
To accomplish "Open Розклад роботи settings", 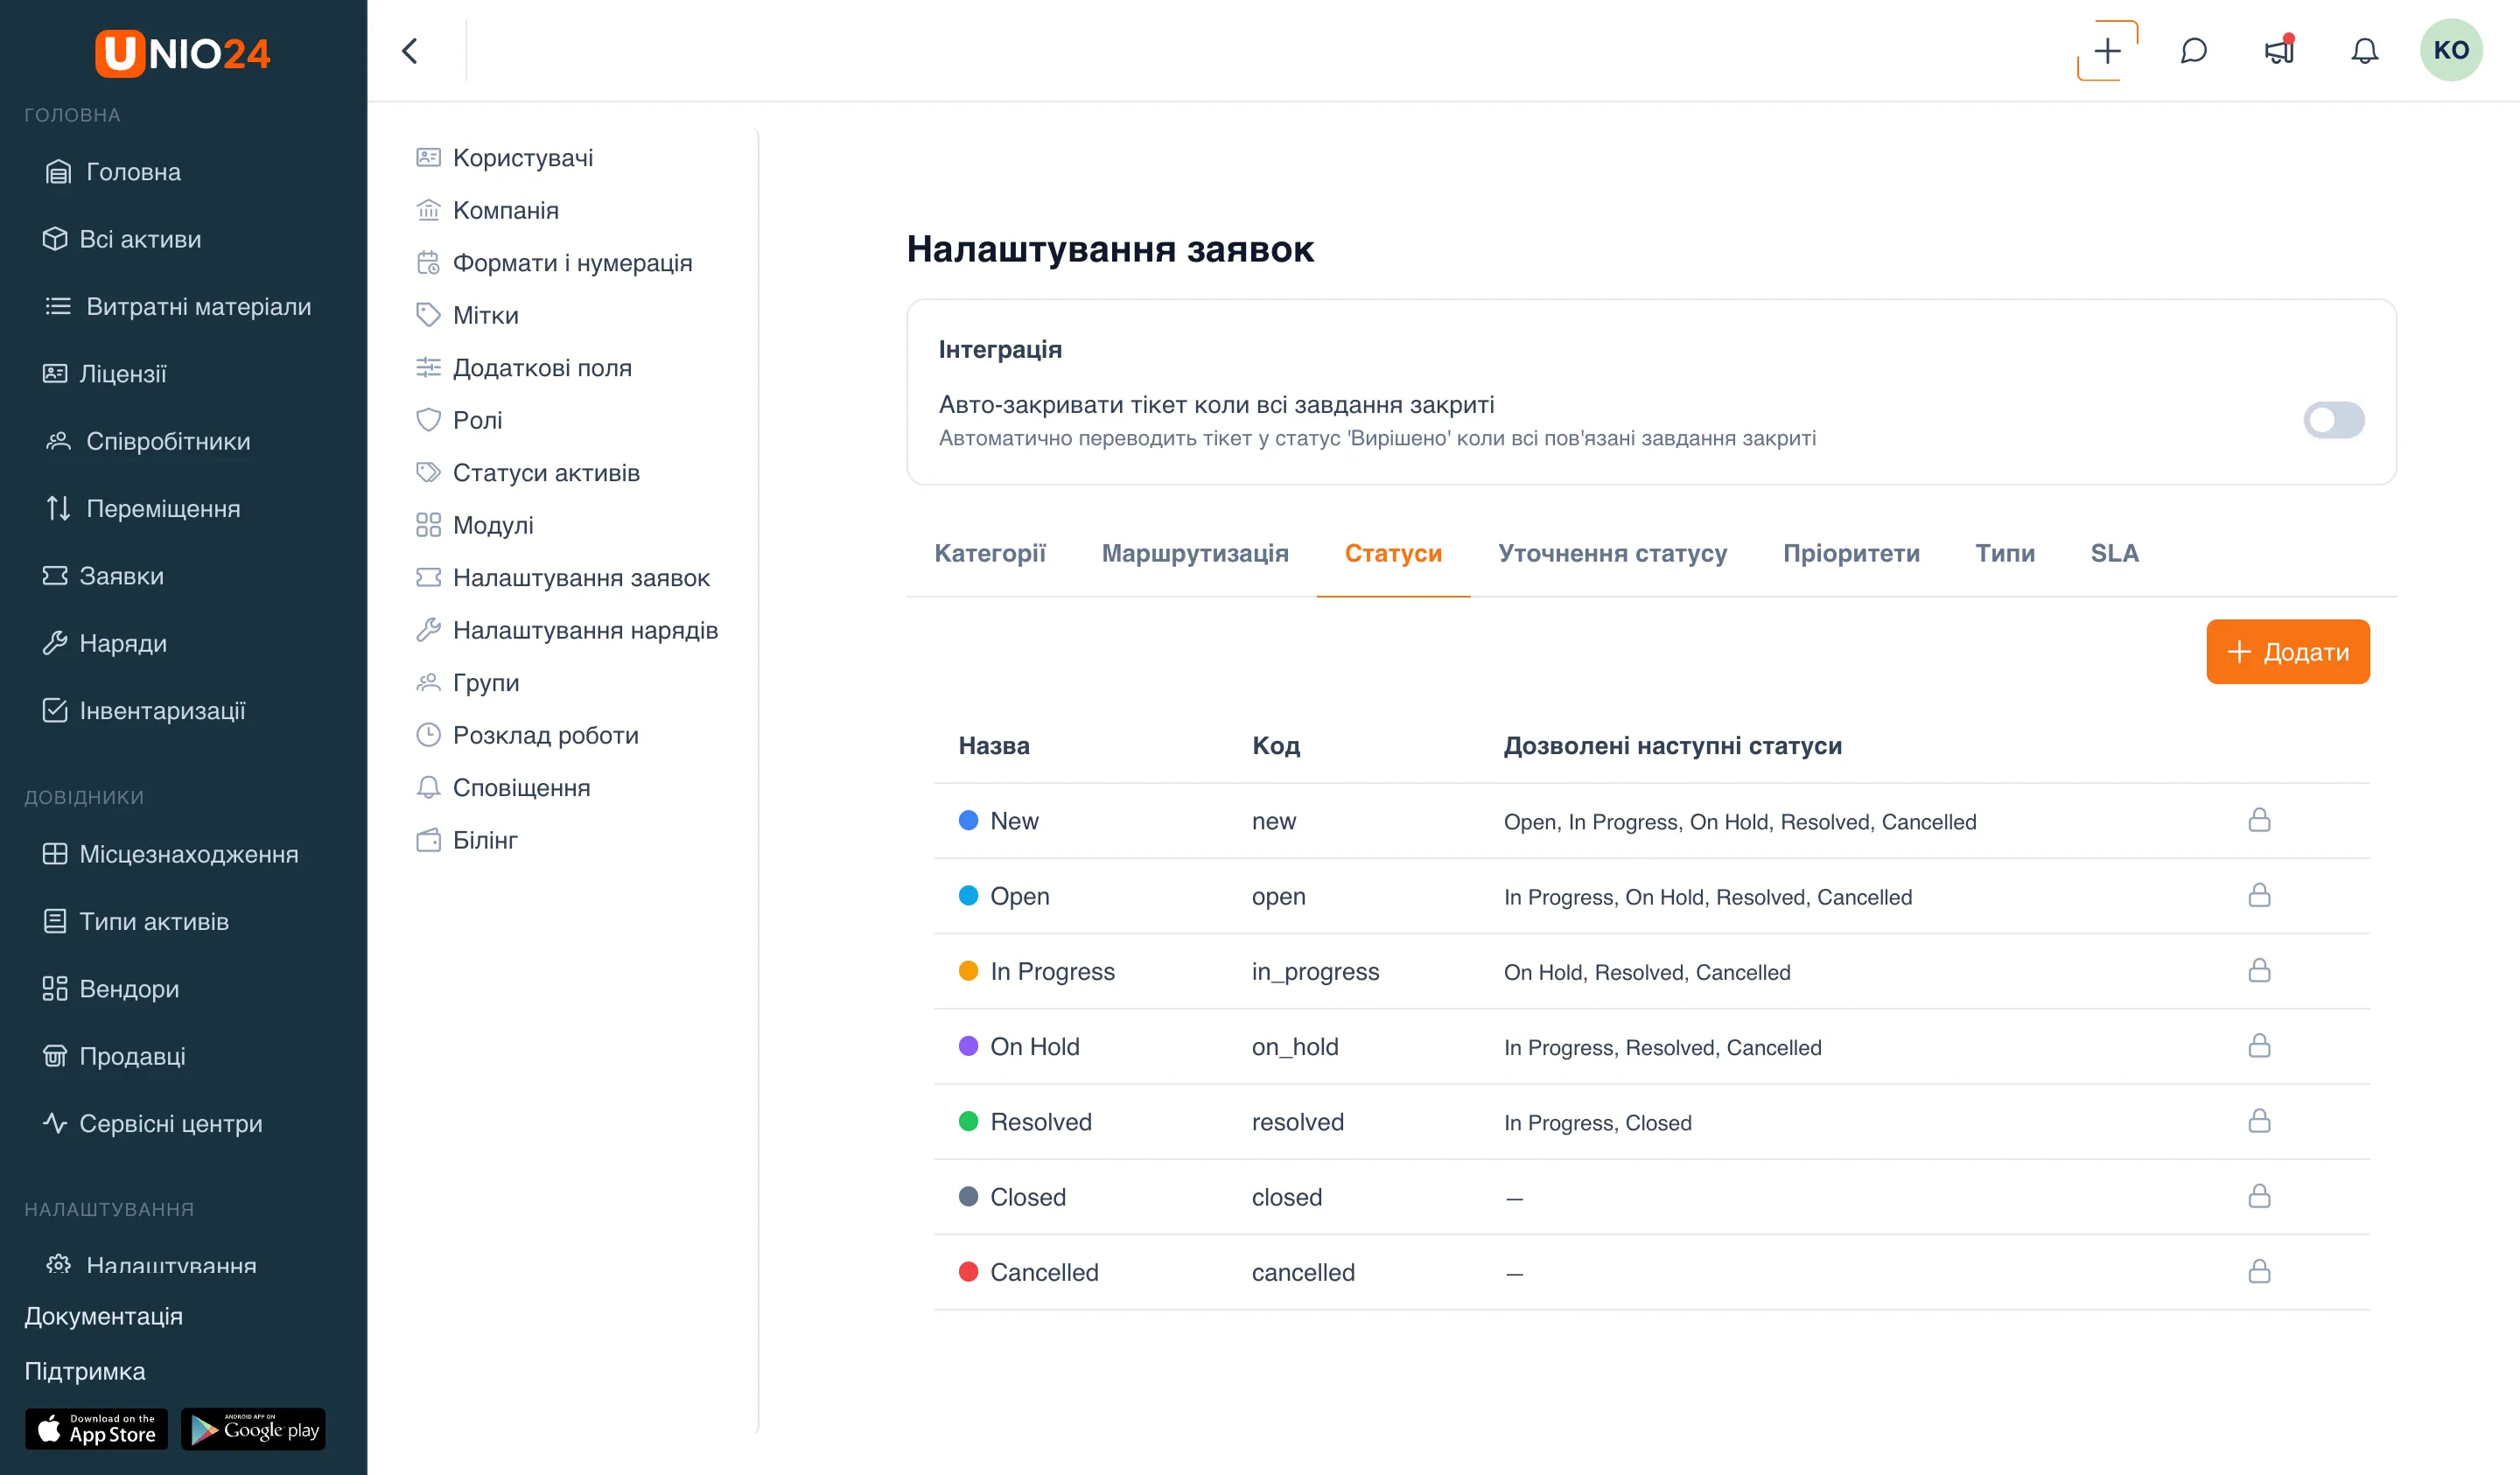I will [x=527, y=735].
